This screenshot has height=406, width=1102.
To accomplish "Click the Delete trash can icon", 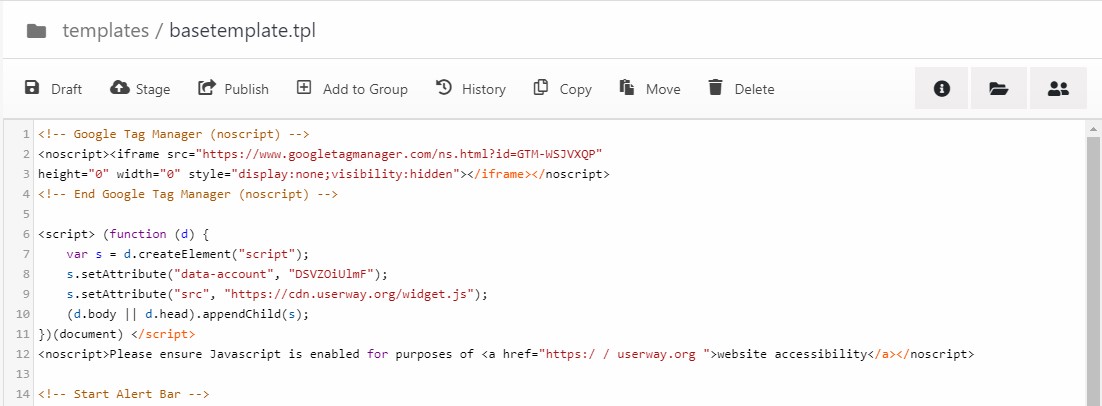I will tap(715, 88).
